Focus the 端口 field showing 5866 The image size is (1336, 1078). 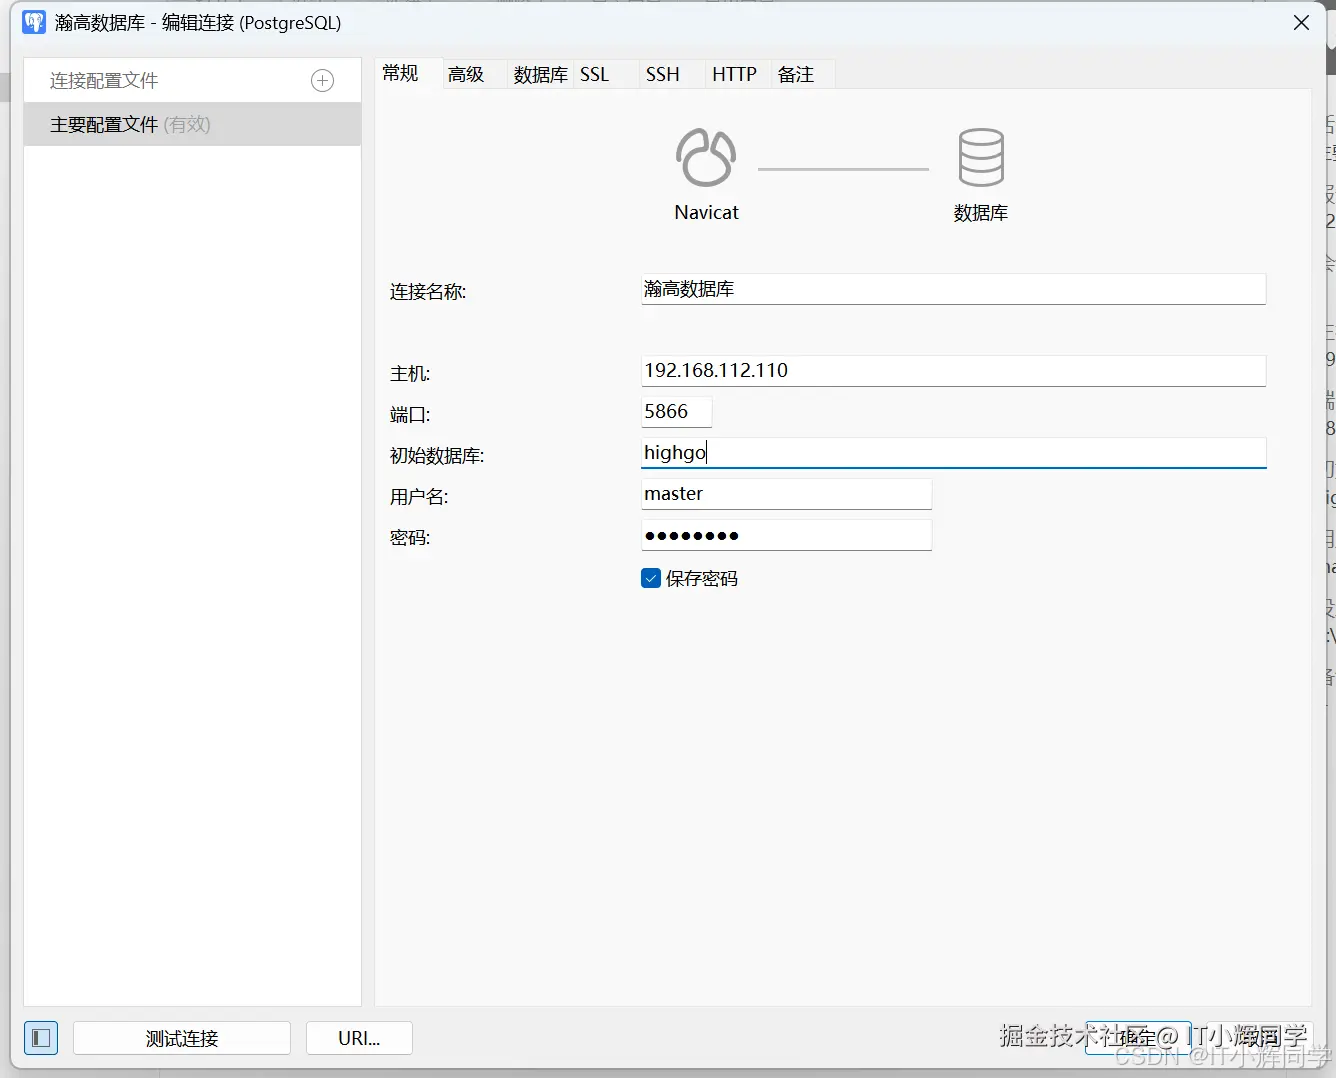click(x=677, y=412)
